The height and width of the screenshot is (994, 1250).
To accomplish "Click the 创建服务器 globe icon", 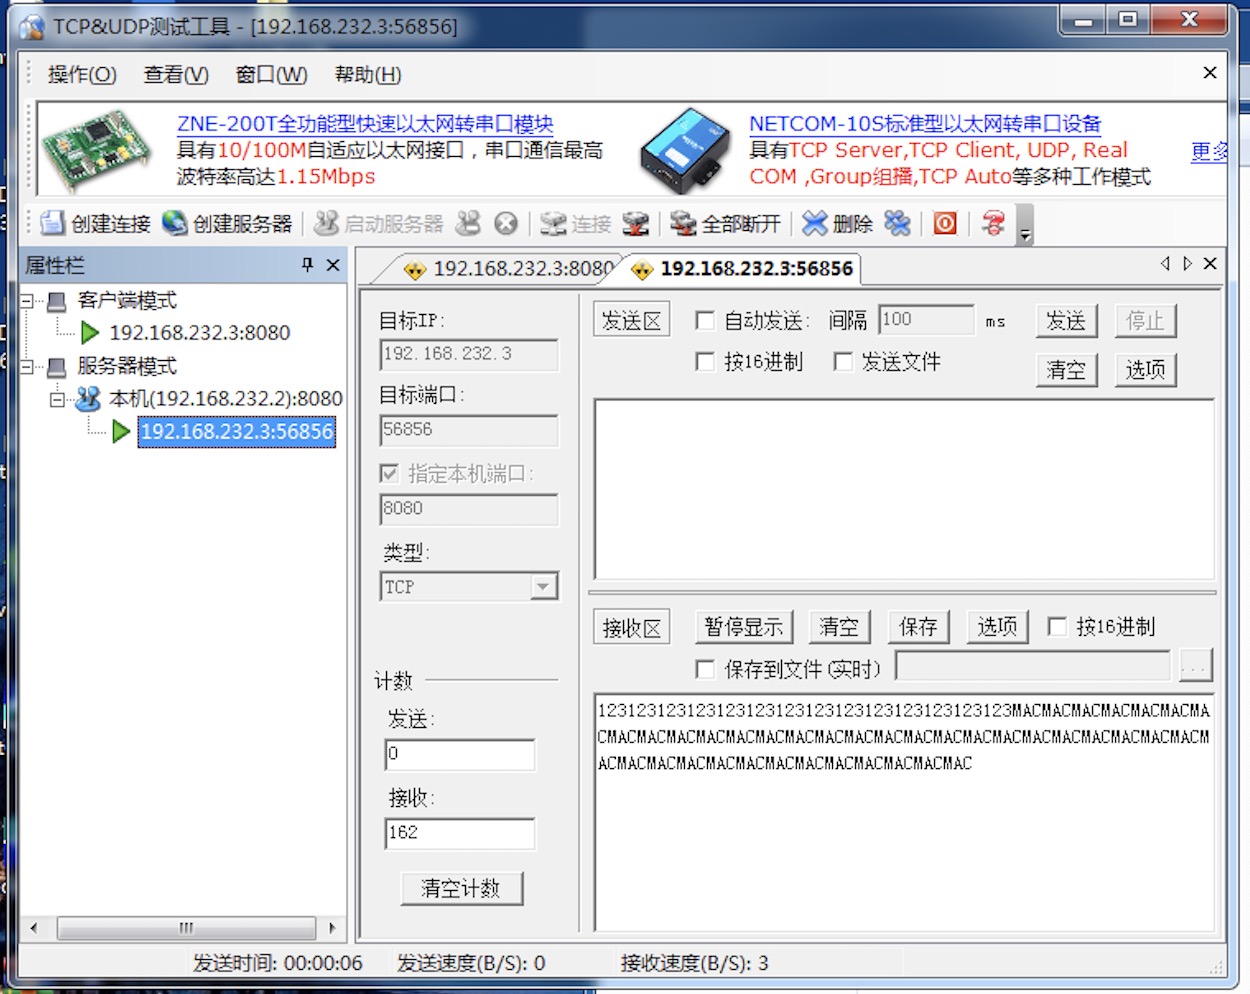I will coord(175,223).
